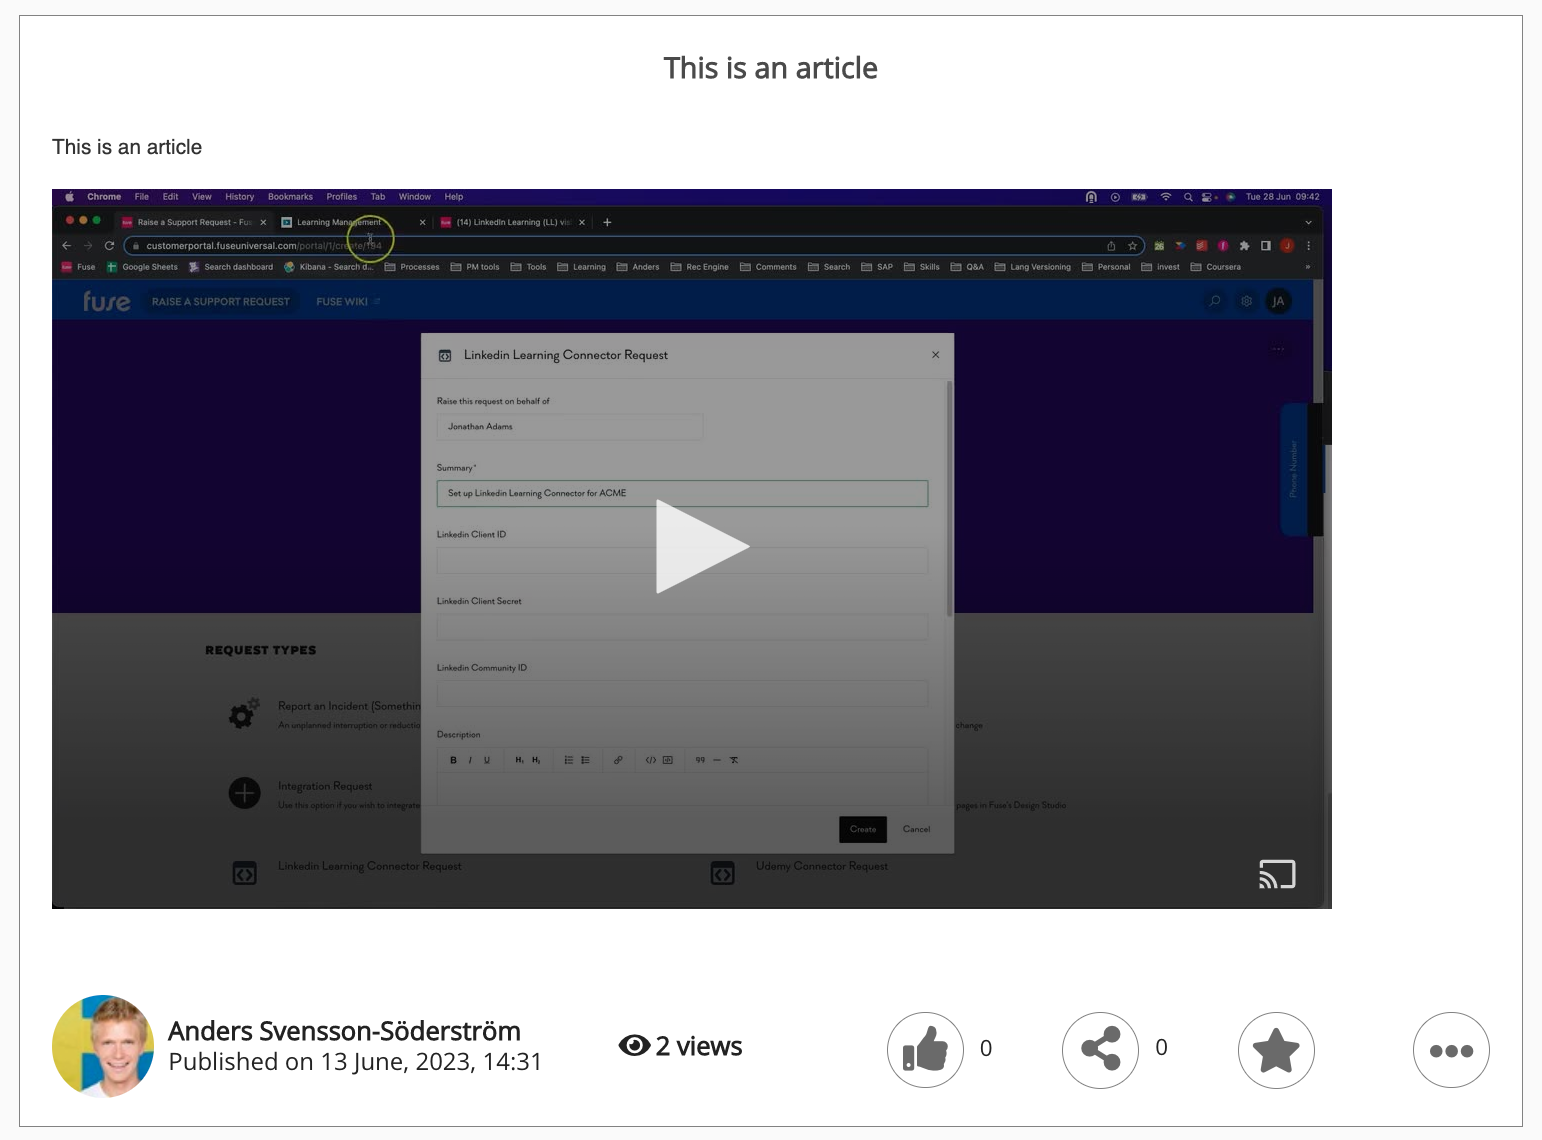Click the blockquote icon in the editor toolbar
Screen dimensions: 1542x1140
click(x=701, y=760)
